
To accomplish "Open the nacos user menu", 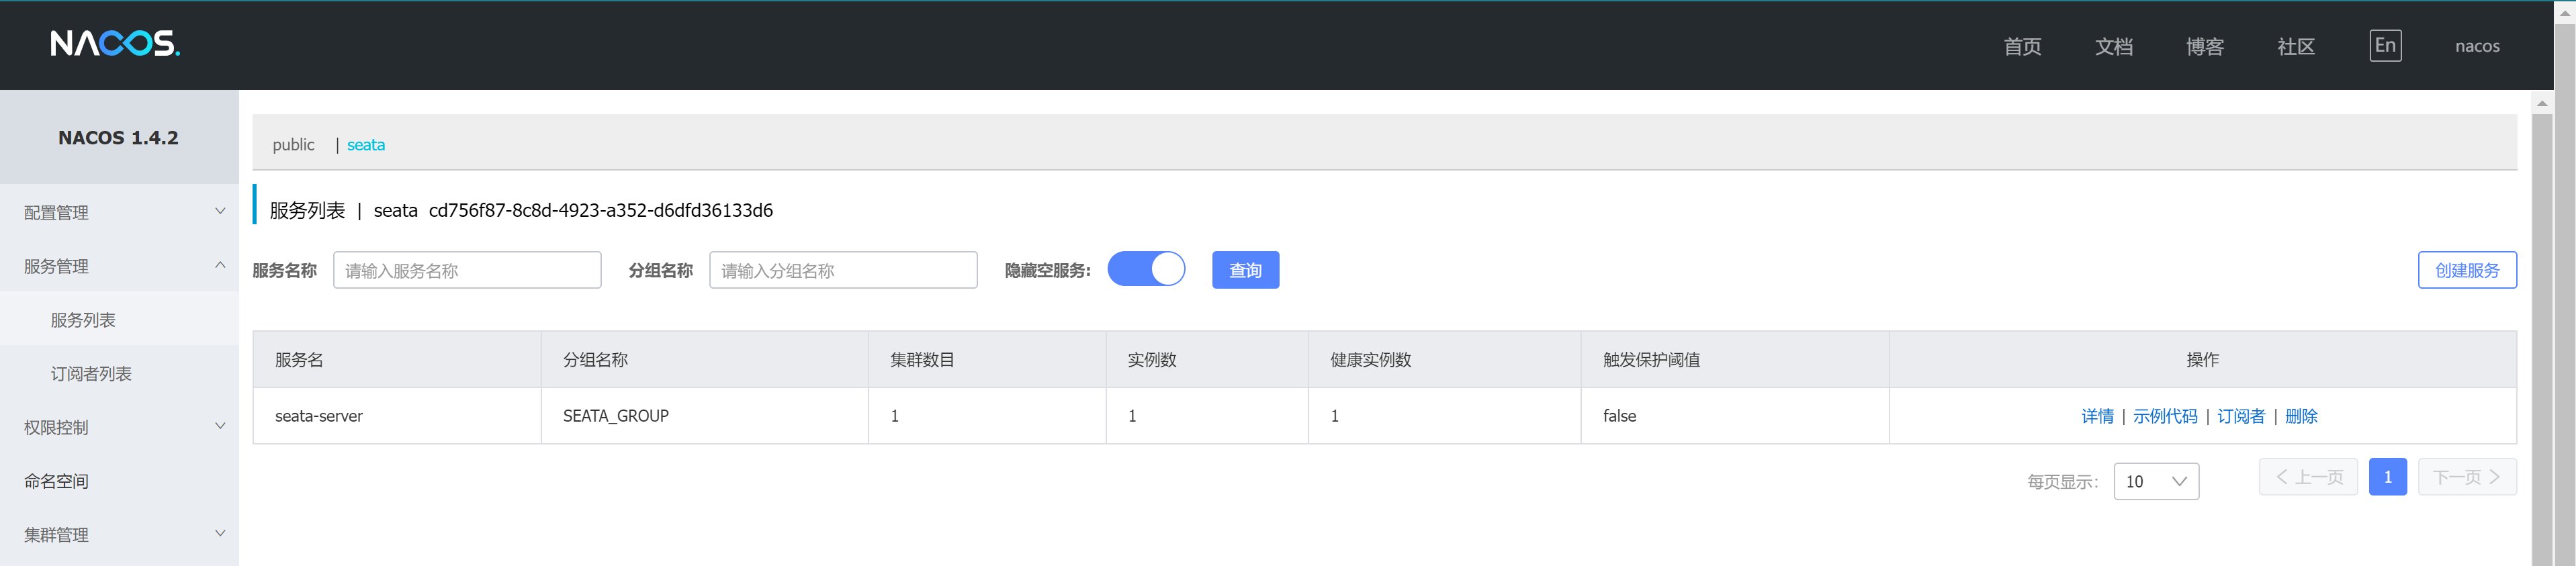I will pyautogui.click(x=2477, y=46).
